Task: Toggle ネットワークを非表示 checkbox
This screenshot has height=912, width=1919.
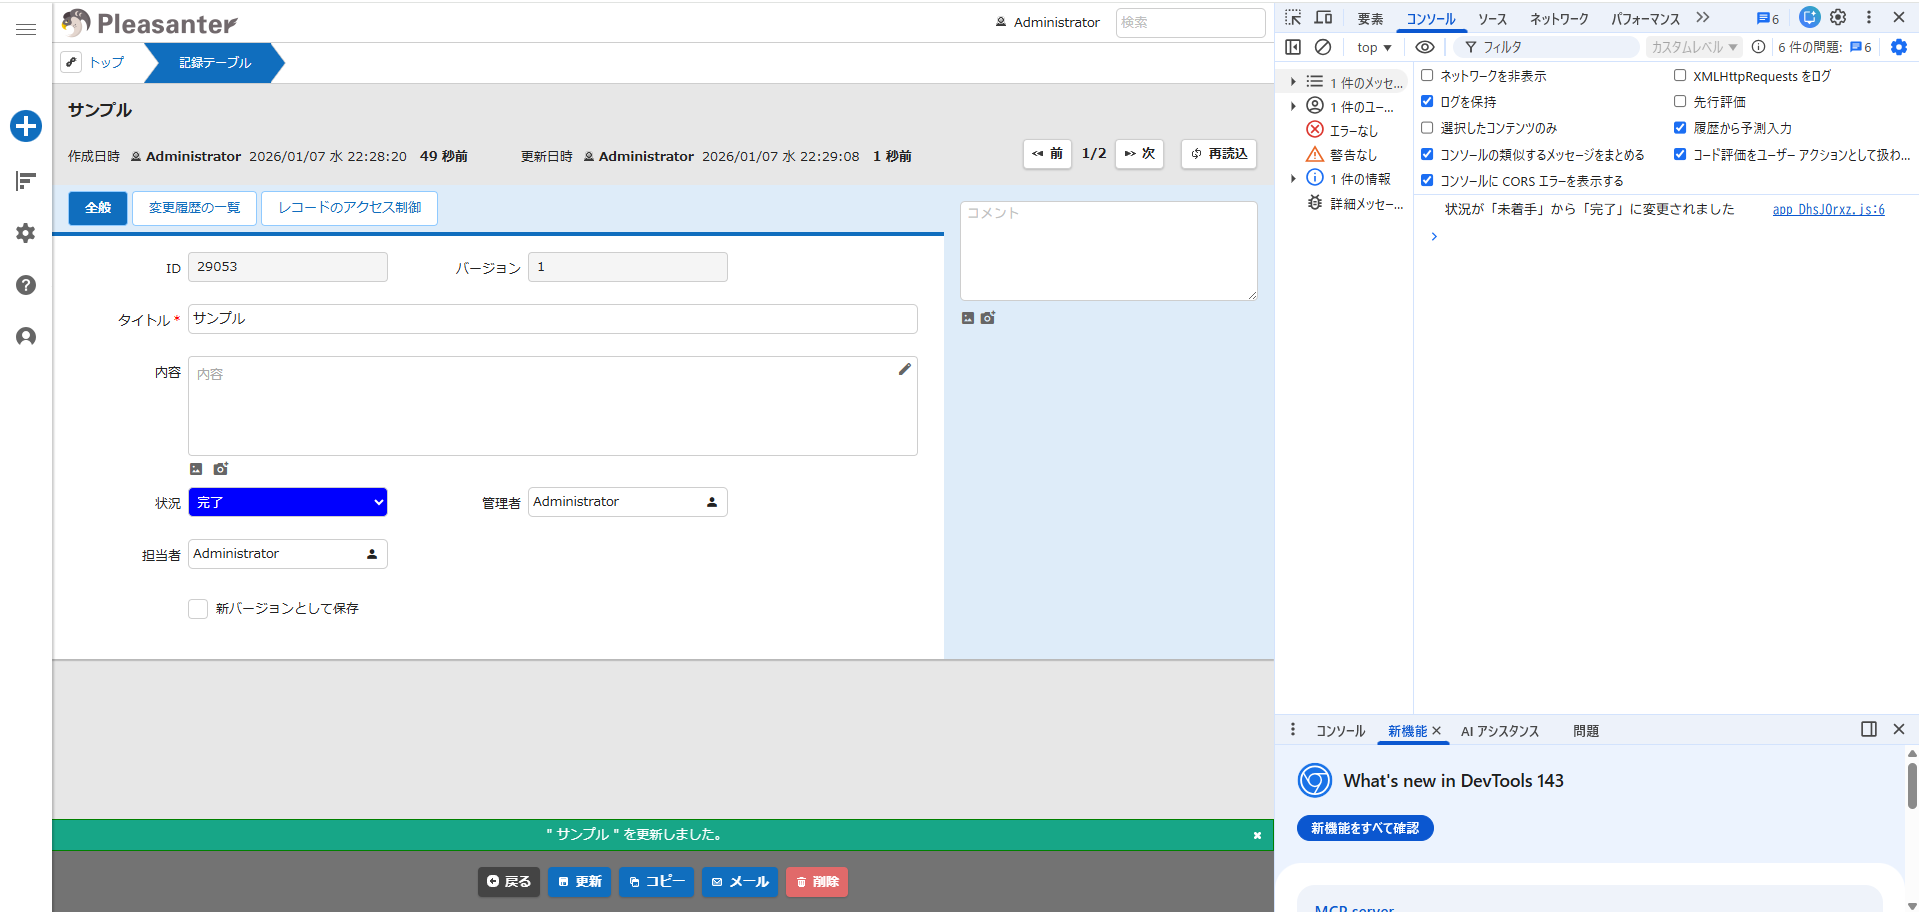Action: tap(1427, 75)
